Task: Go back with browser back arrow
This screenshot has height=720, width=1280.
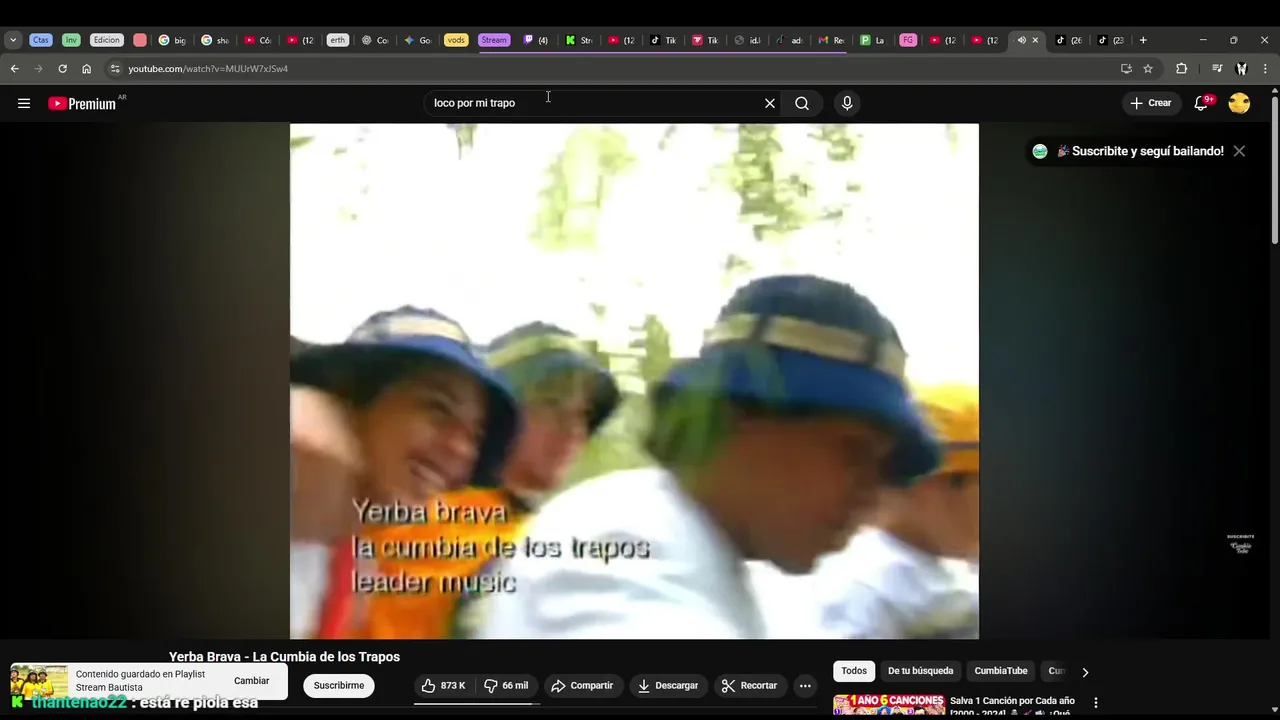Action: click(14, 68)
